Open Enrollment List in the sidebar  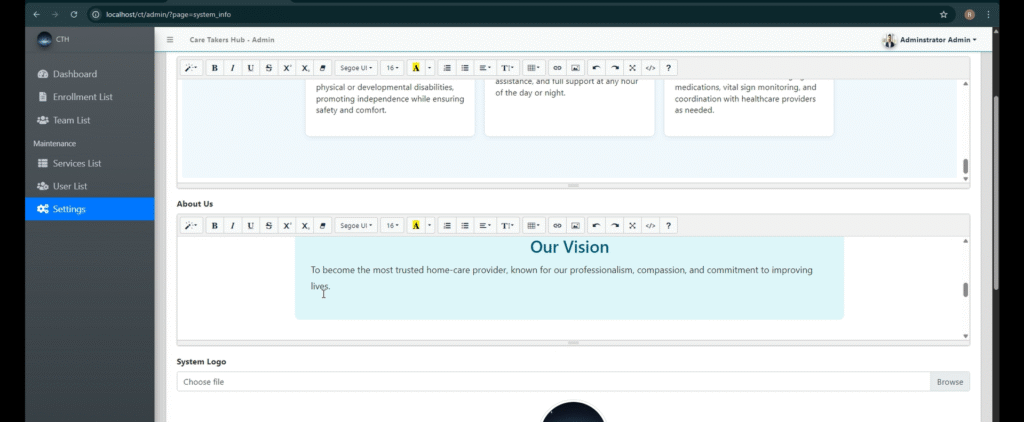point(89,97)
